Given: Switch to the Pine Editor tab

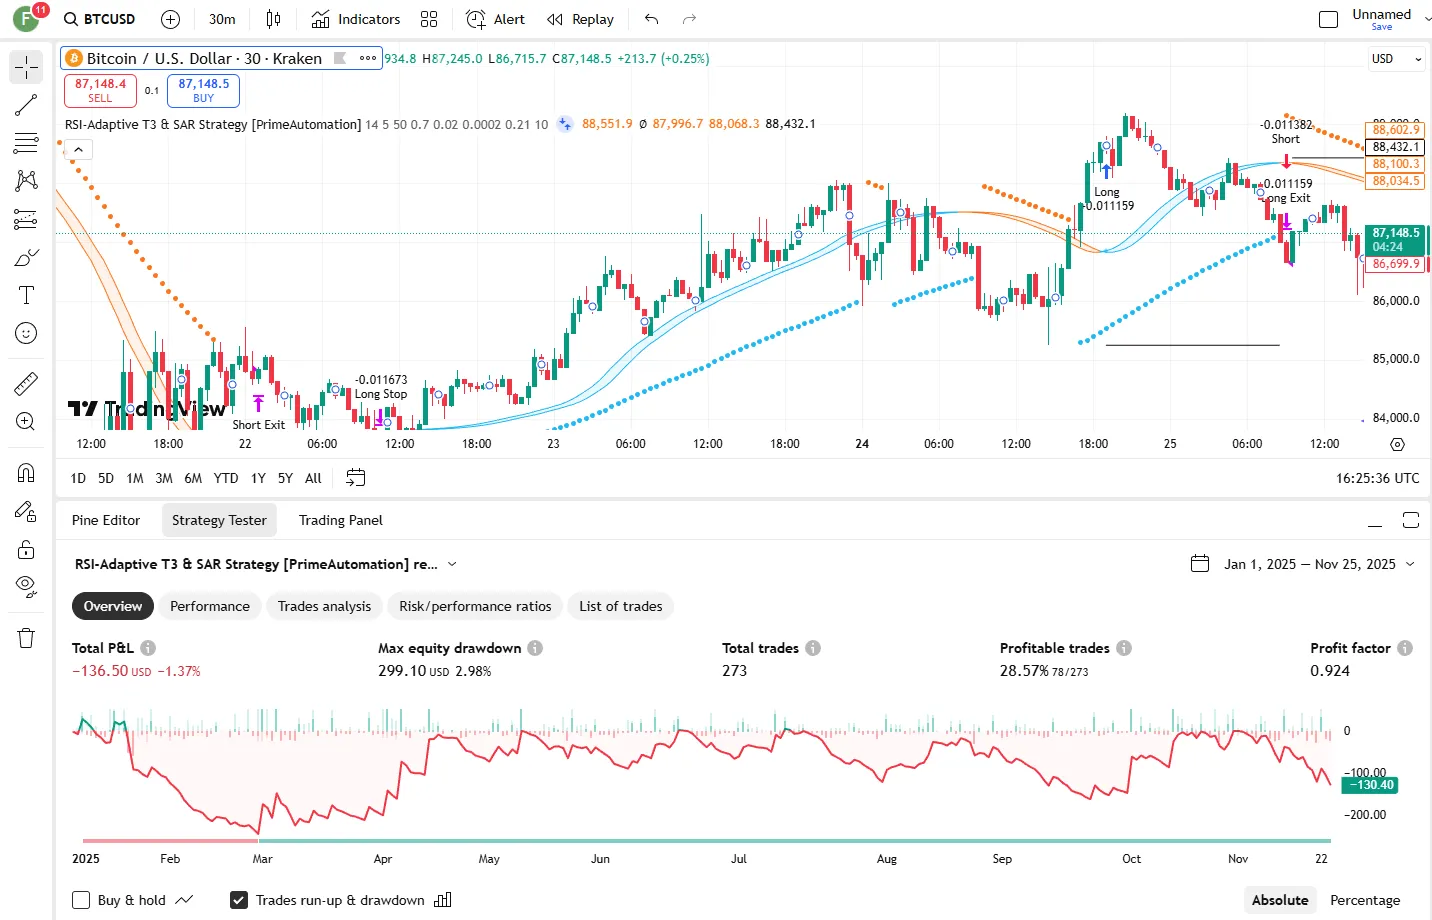Looking at the screenshot, I should [106, 520].
